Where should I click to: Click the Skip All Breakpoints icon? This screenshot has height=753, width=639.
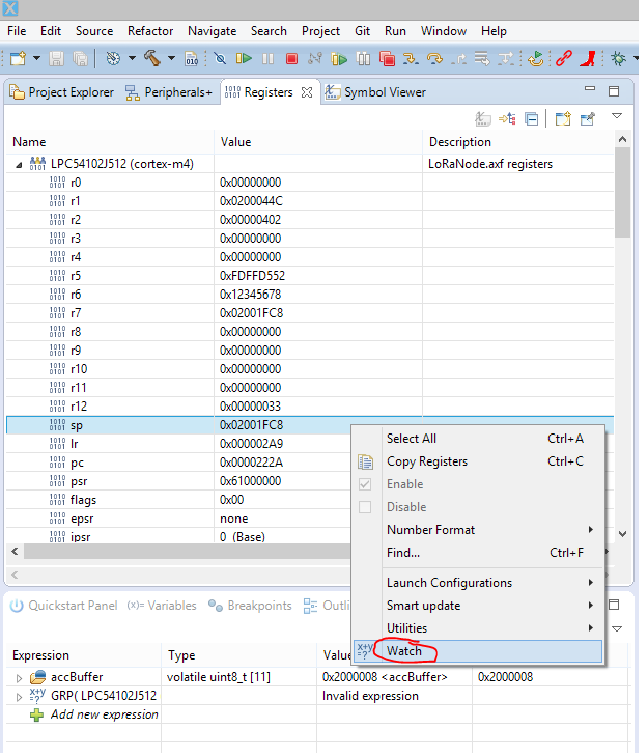220,59
